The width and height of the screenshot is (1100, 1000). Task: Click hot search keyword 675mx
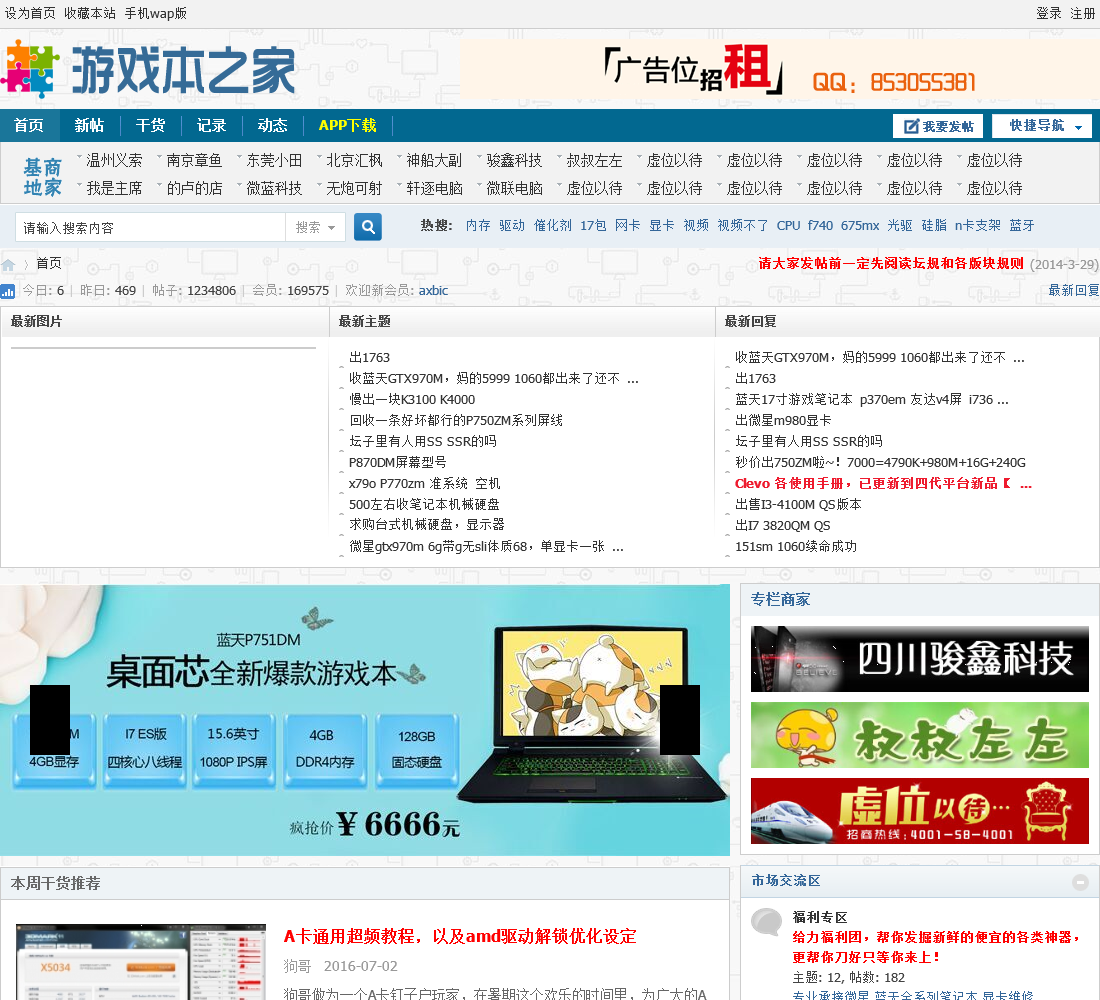coord(859,225)
